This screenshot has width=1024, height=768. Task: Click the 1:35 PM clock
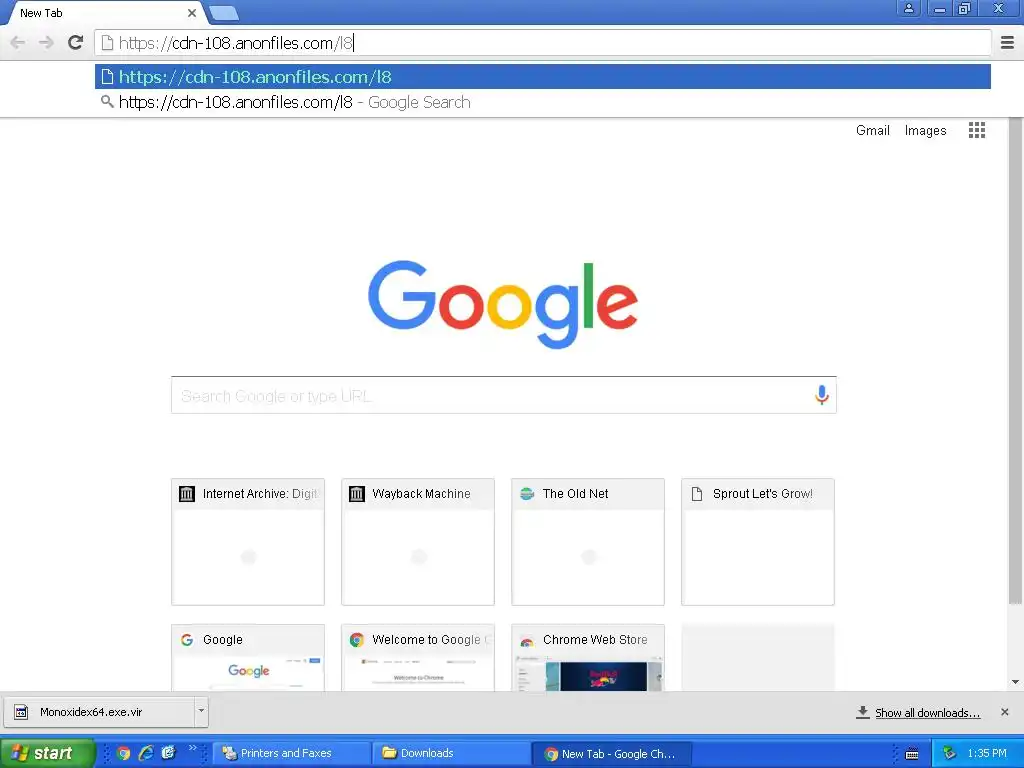(x=987, y=753)
